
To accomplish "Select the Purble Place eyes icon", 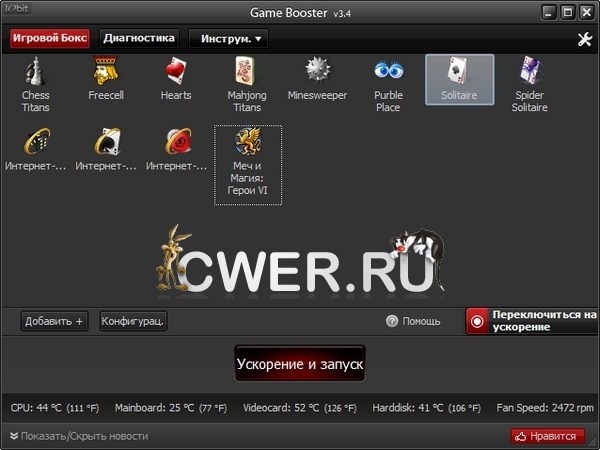I will 389,70.
